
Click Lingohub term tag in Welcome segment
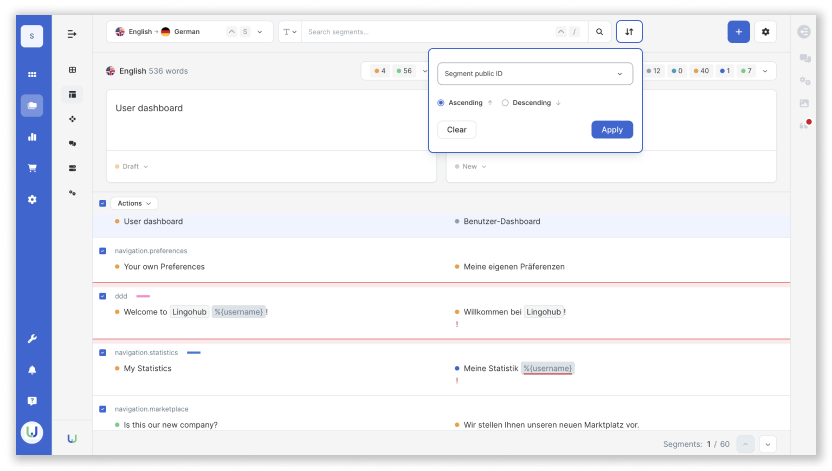189,312
